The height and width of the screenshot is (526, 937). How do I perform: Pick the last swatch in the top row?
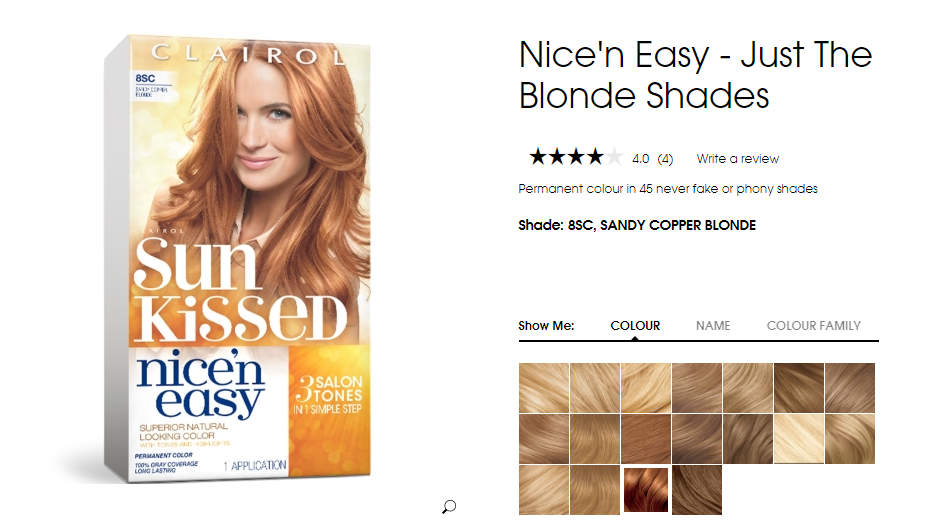850,388
